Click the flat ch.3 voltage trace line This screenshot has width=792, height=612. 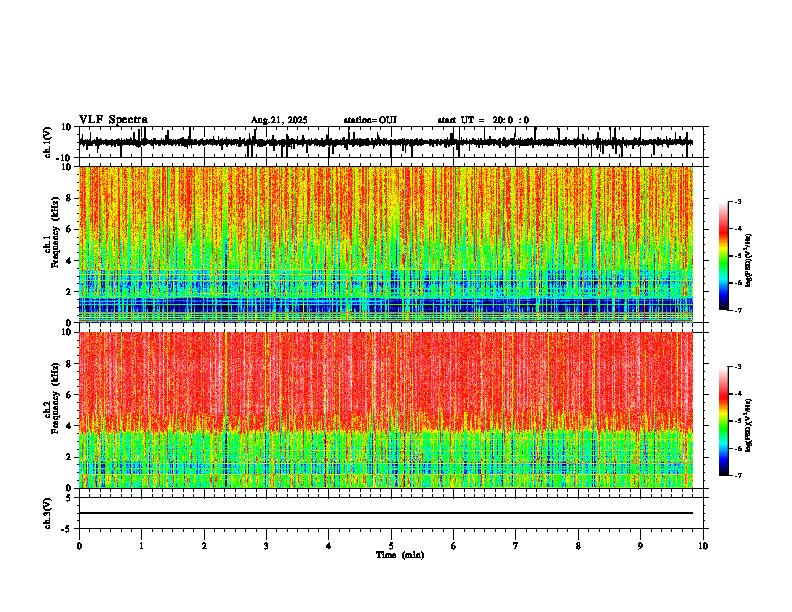tap(385, 513)
